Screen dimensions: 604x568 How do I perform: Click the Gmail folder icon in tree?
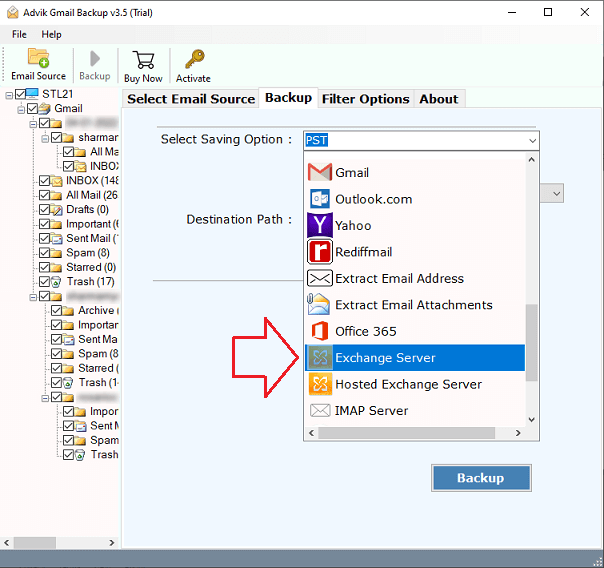tap(45, 108)
